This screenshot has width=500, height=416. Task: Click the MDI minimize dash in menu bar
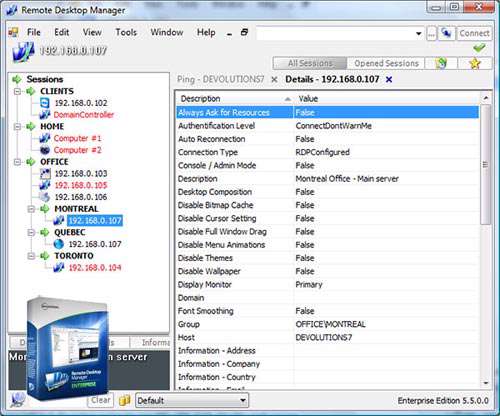(x=229, y=34)
